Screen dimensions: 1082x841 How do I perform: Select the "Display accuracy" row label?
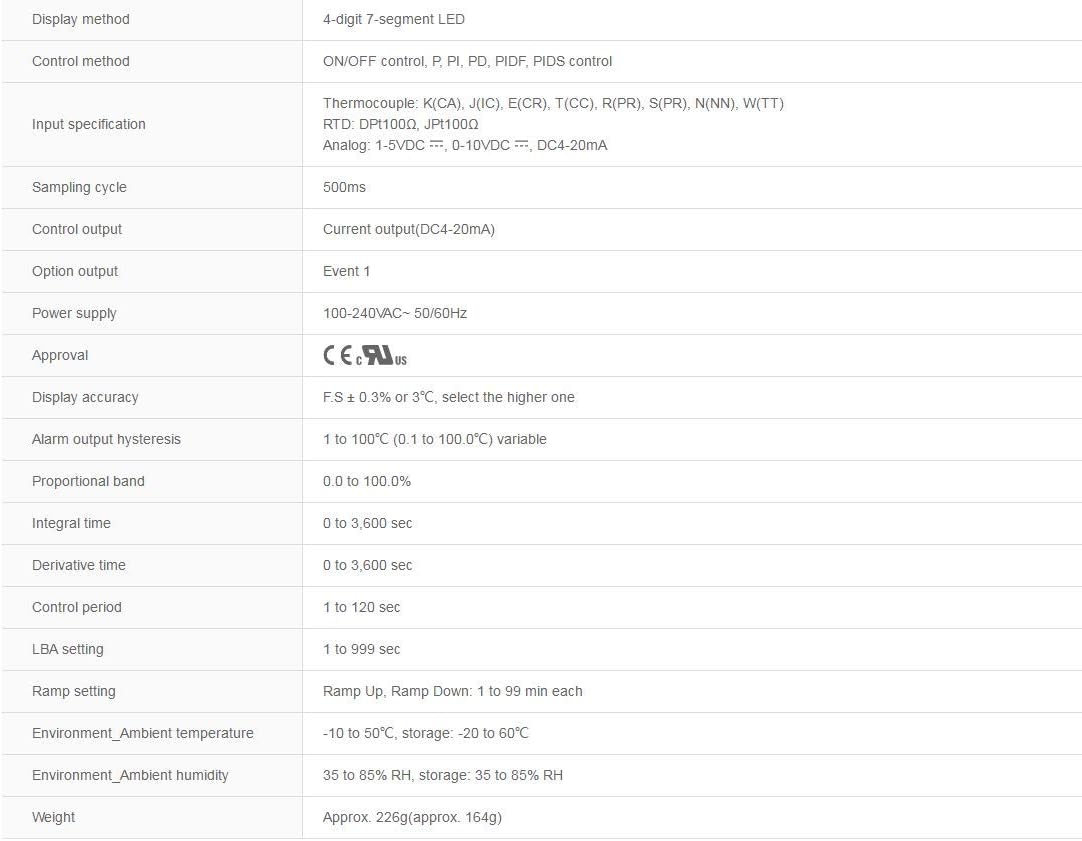coord(85,397)
